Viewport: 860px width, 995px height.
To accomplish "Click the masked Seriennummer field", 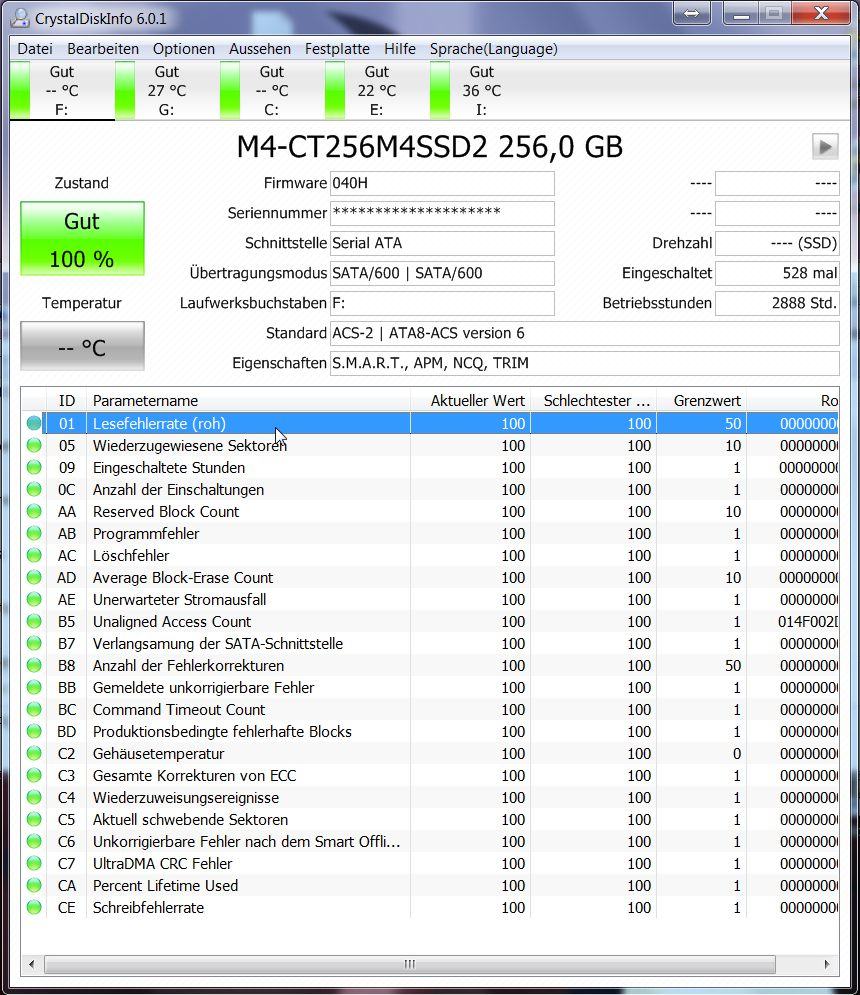I will point(442,213).
